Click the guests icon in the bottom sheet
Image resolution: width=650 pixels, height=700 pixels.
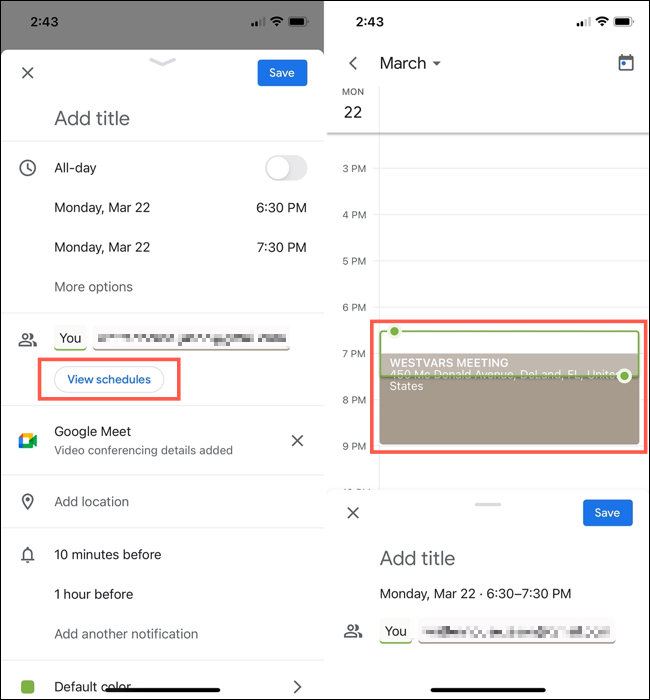click(353, 631)
